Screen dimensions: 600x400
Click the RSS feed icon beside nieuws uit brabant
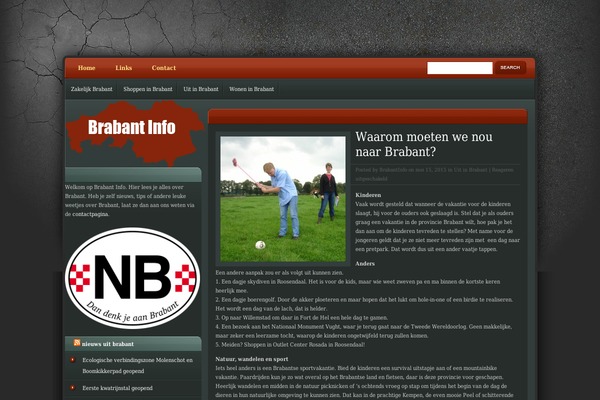point(77,342)
